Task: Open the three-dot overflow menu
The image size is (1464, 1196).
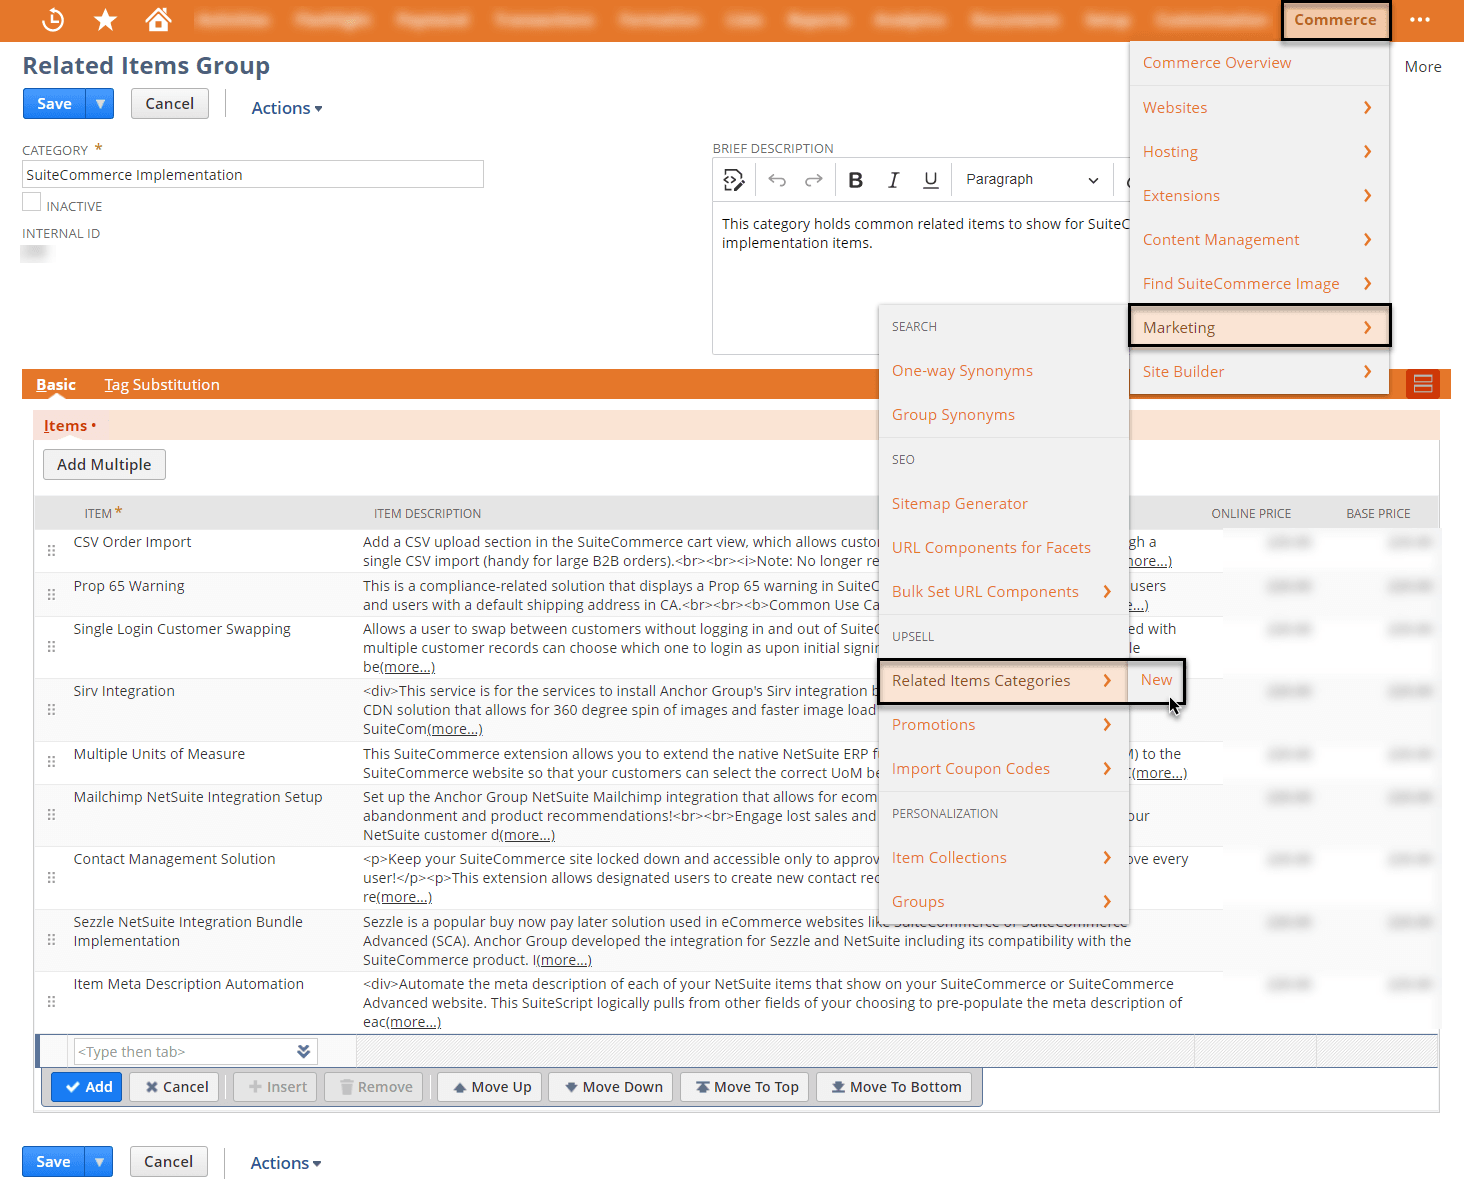Action: [1419, 19]
